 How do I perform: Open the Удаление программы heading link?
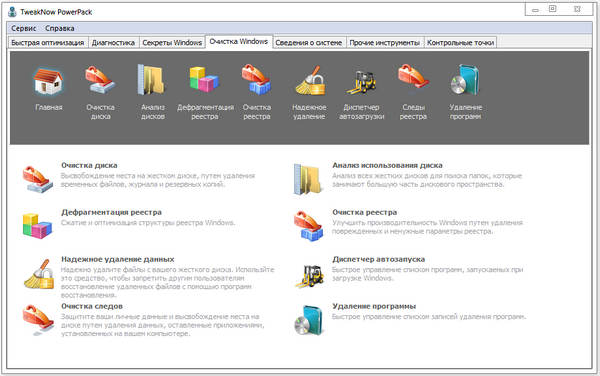(374, 306)
